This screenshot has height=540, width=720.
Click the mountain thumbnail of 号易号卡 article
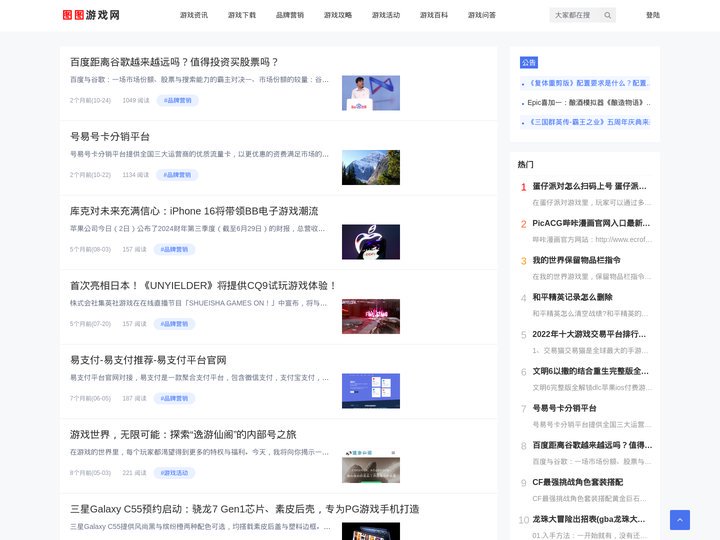371,168
